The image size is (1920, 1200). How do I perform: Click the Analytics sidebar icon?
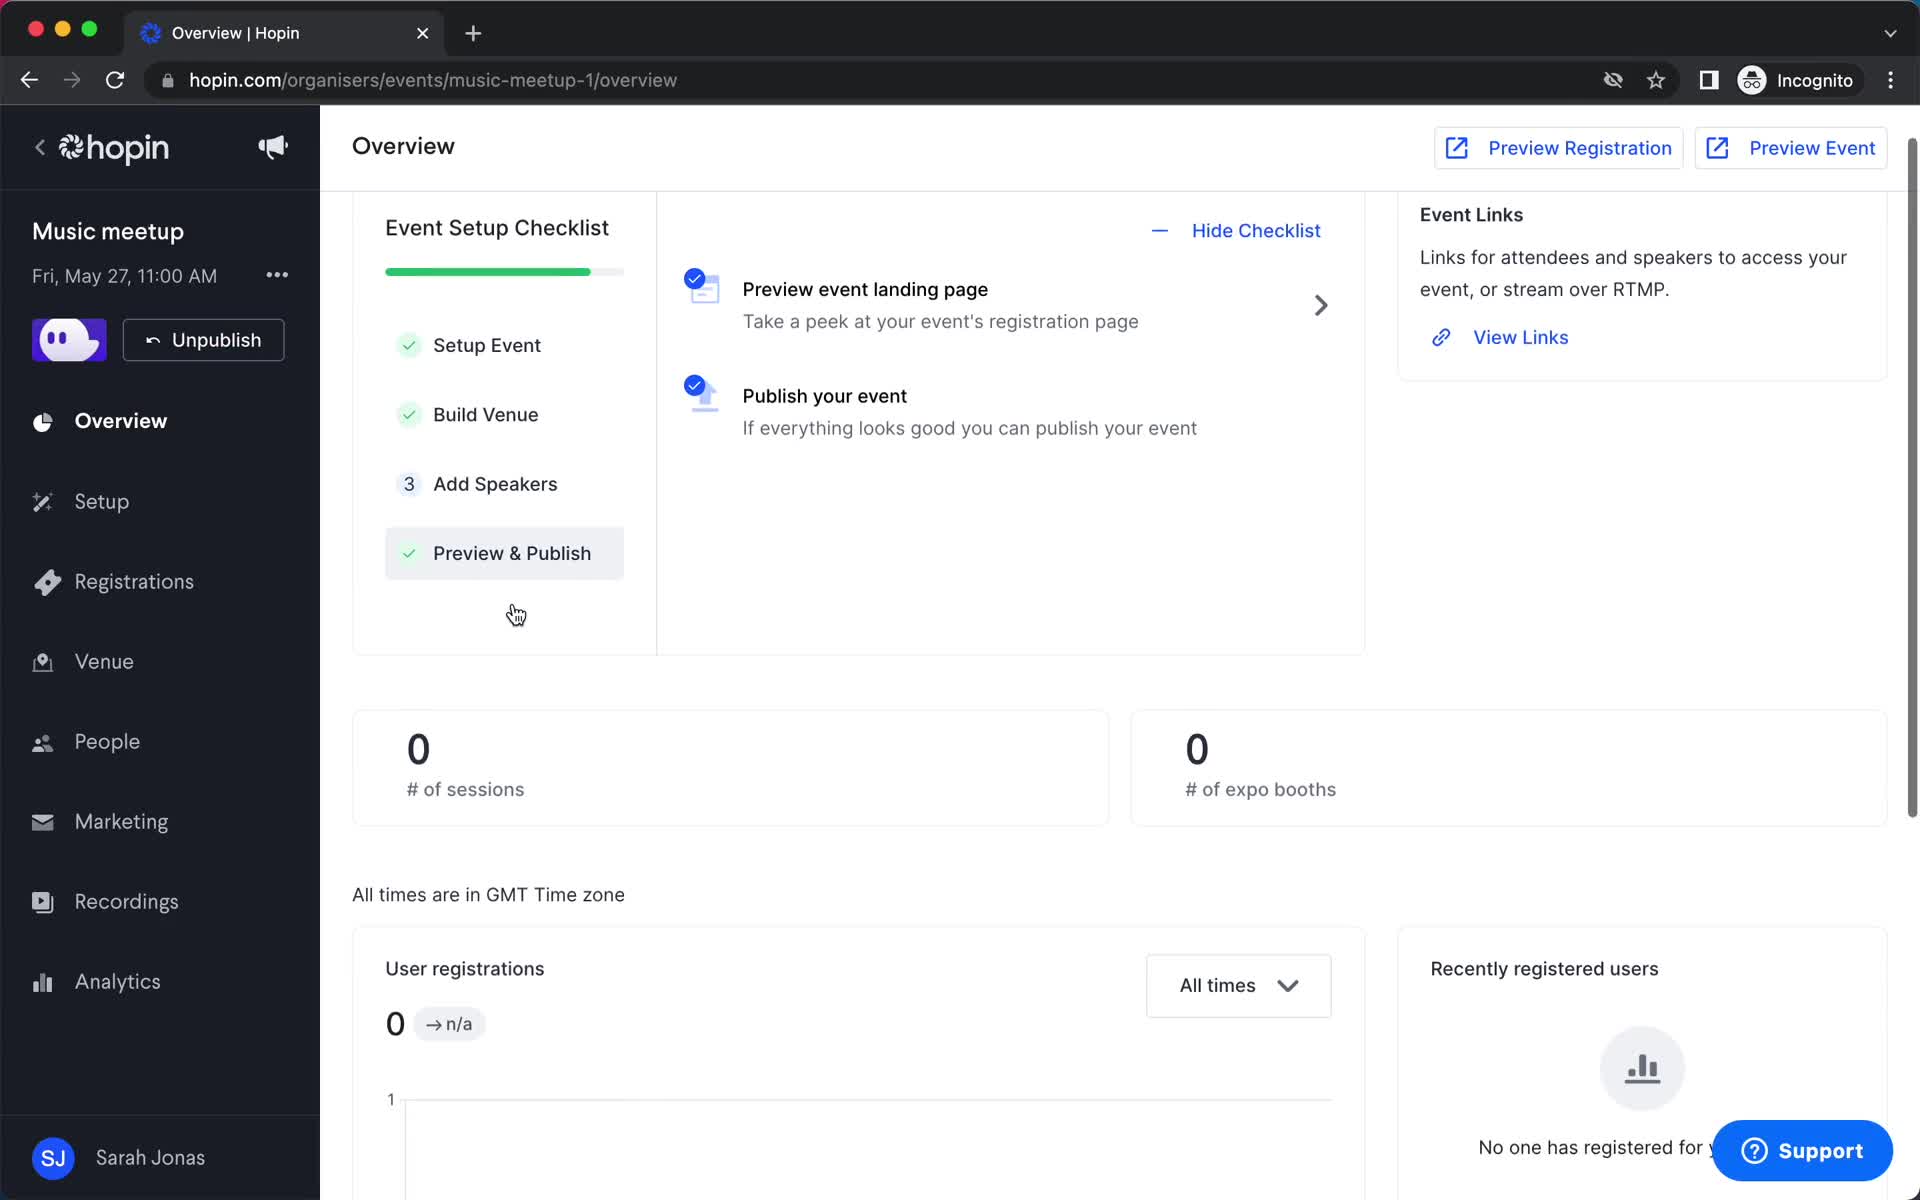coord(41,982)
